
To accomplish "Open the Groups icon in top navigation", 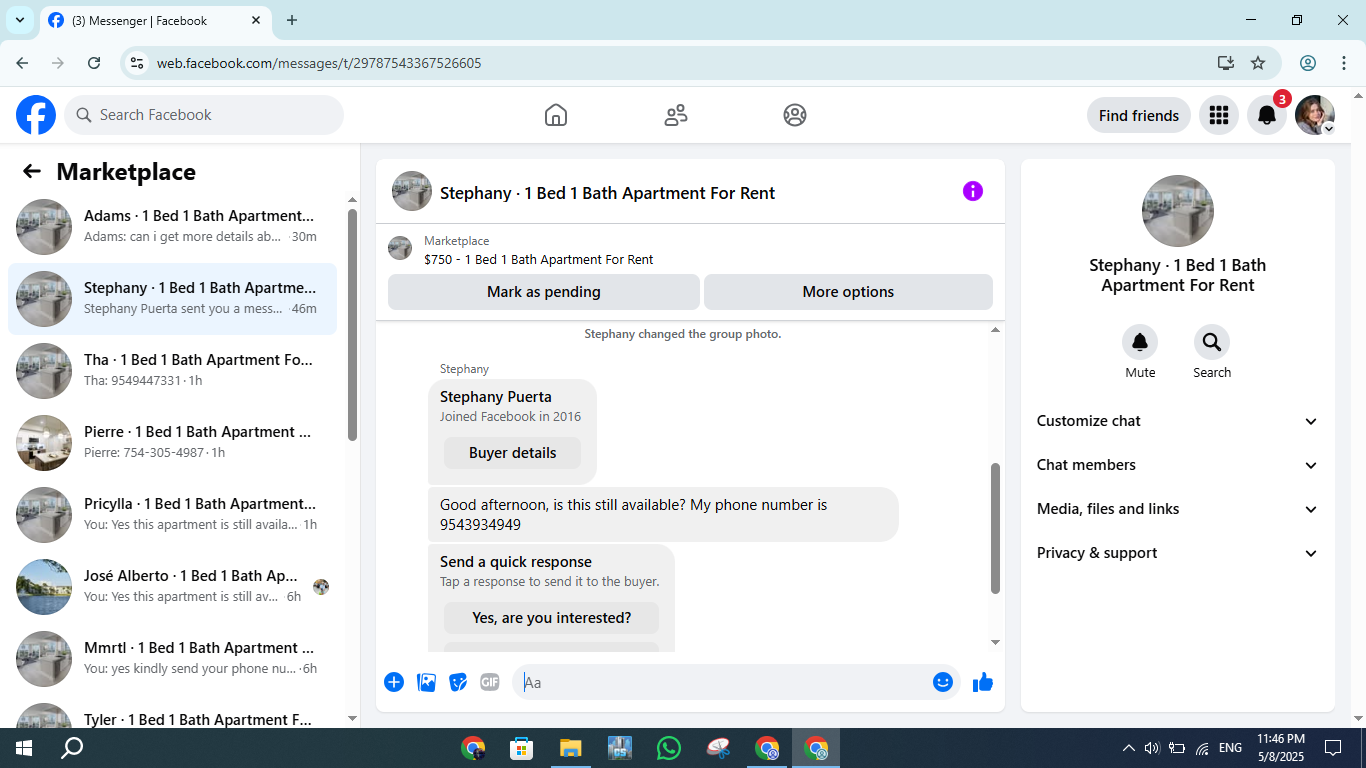I will pyautogui.click(x=795, y=115).
